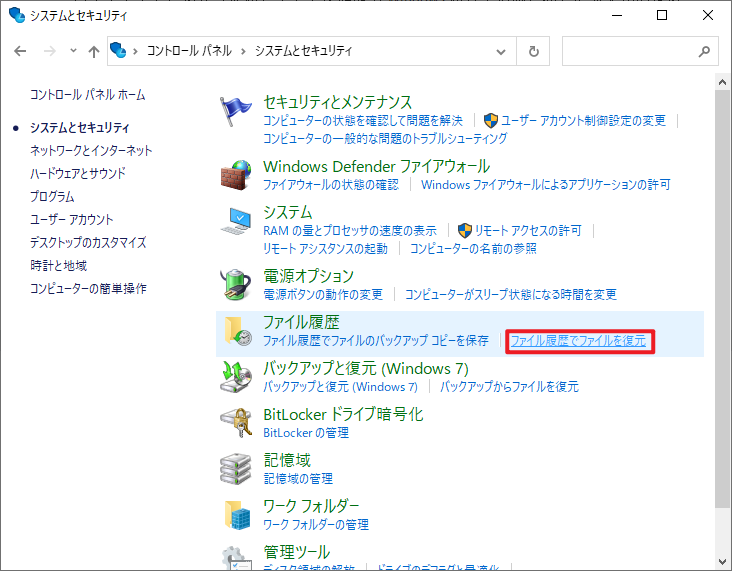Open ユーザー アカウント制御設定の変更 link
Image resolution: width=732 pixels, height=571 pixels.
click(583, 121)
